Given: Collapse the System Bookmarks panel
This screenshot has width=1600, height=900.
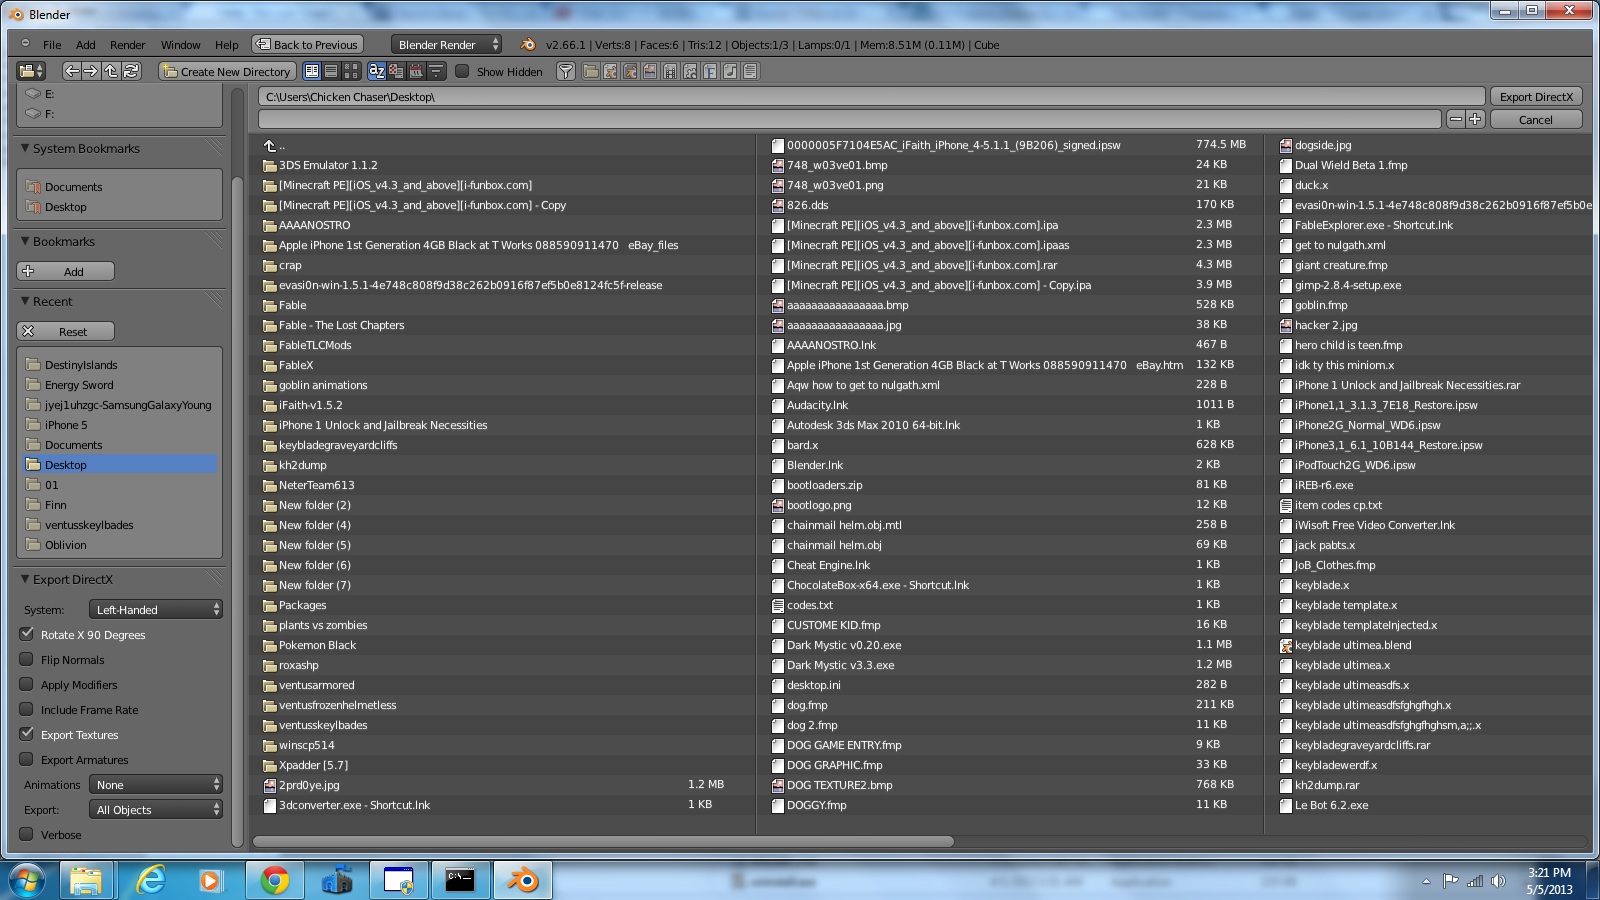Looking at the screenshot, I should click(26, 148).
